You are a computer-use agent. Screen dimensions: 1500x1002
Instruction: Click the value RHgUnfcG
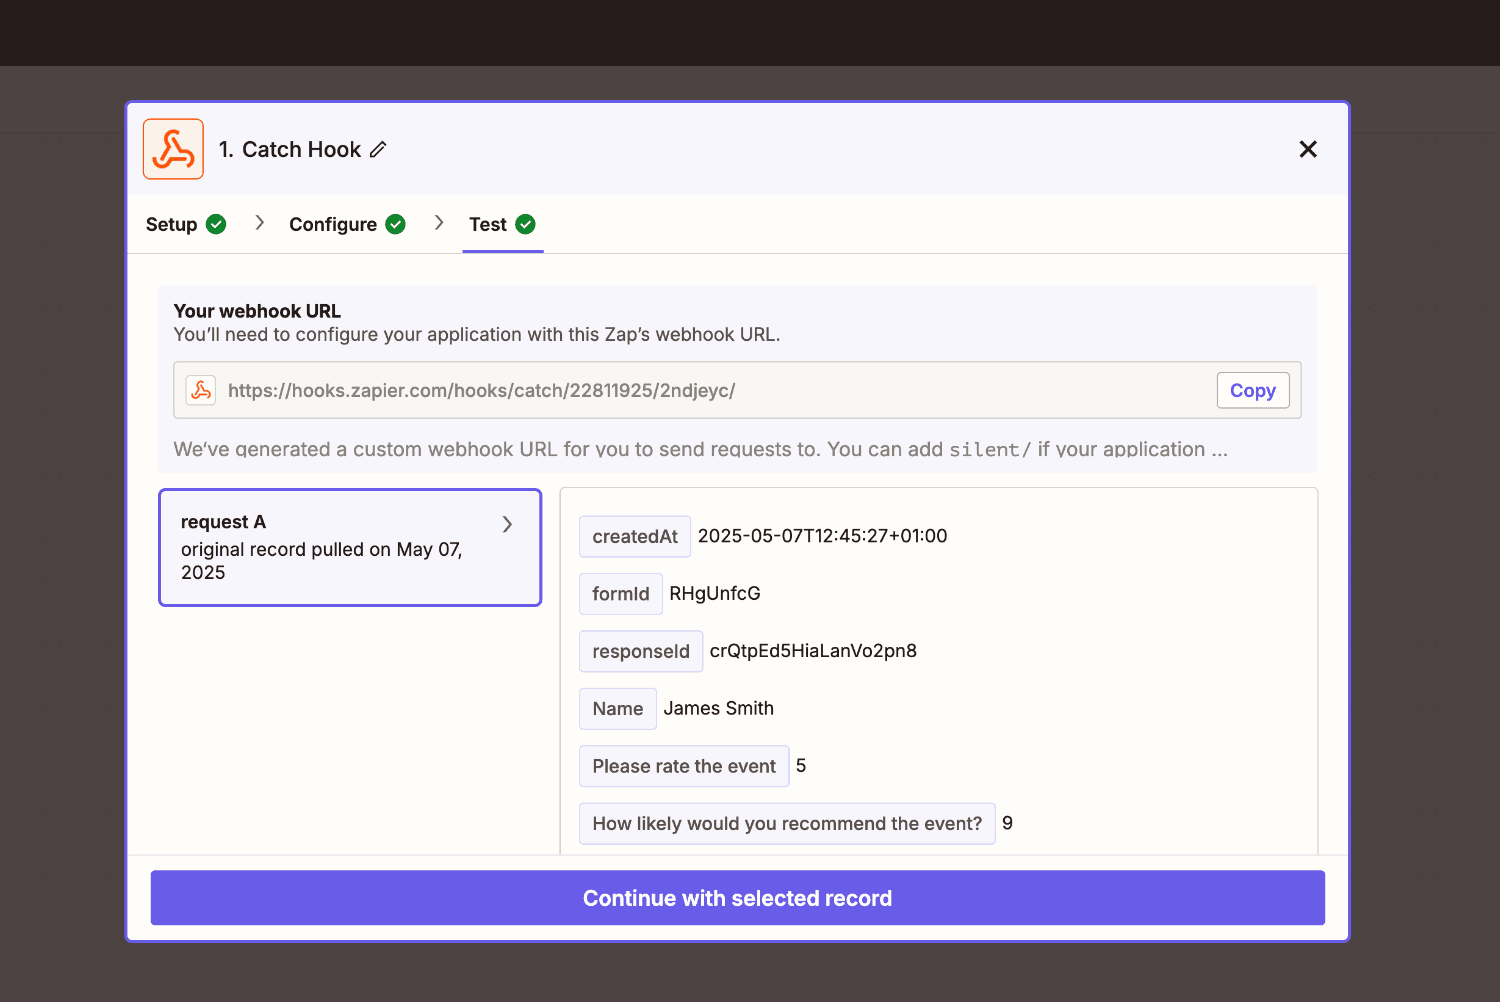[715, 593]
